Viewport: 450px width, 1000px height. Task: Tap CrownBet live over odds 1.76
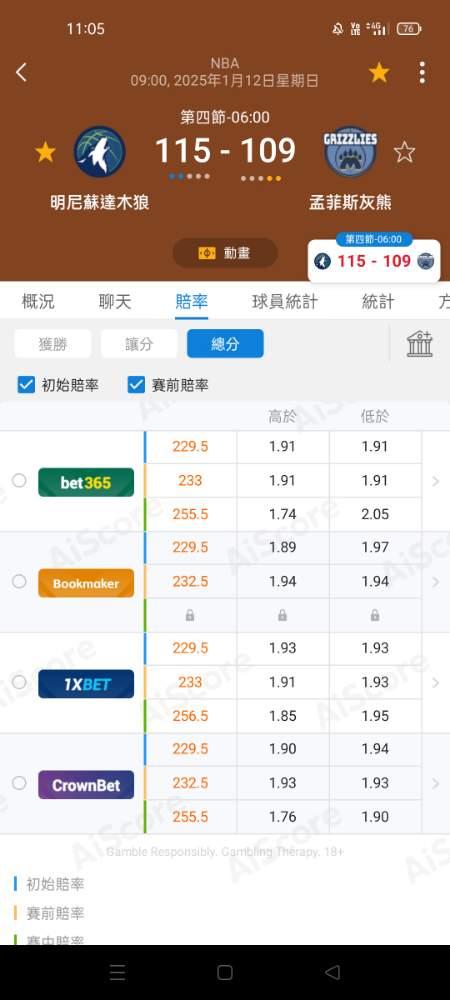click(x=282, y=817)
